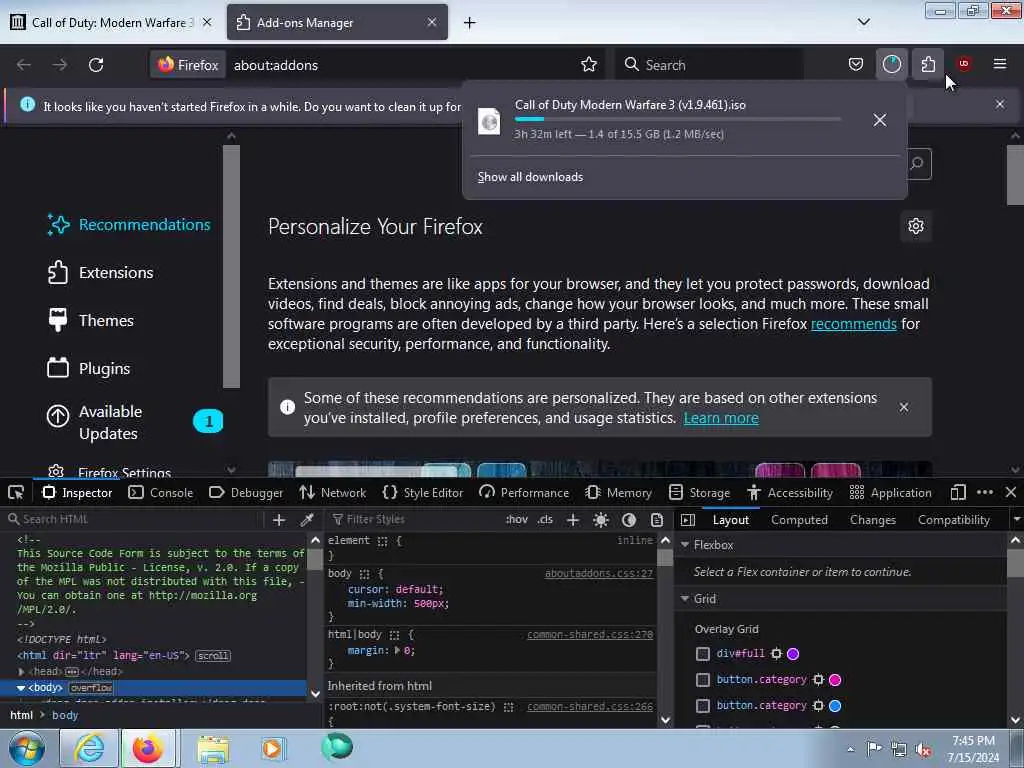Open DevTools more options ellipsis

coord(985,492)
